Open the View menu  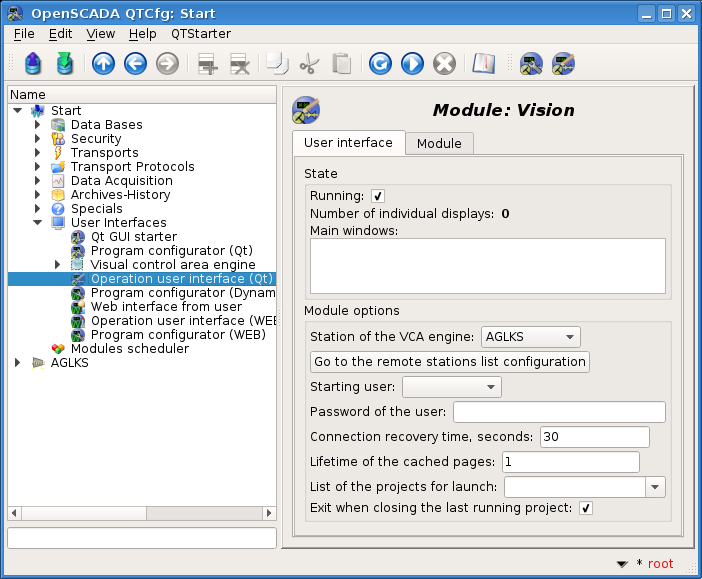[100, 34]
